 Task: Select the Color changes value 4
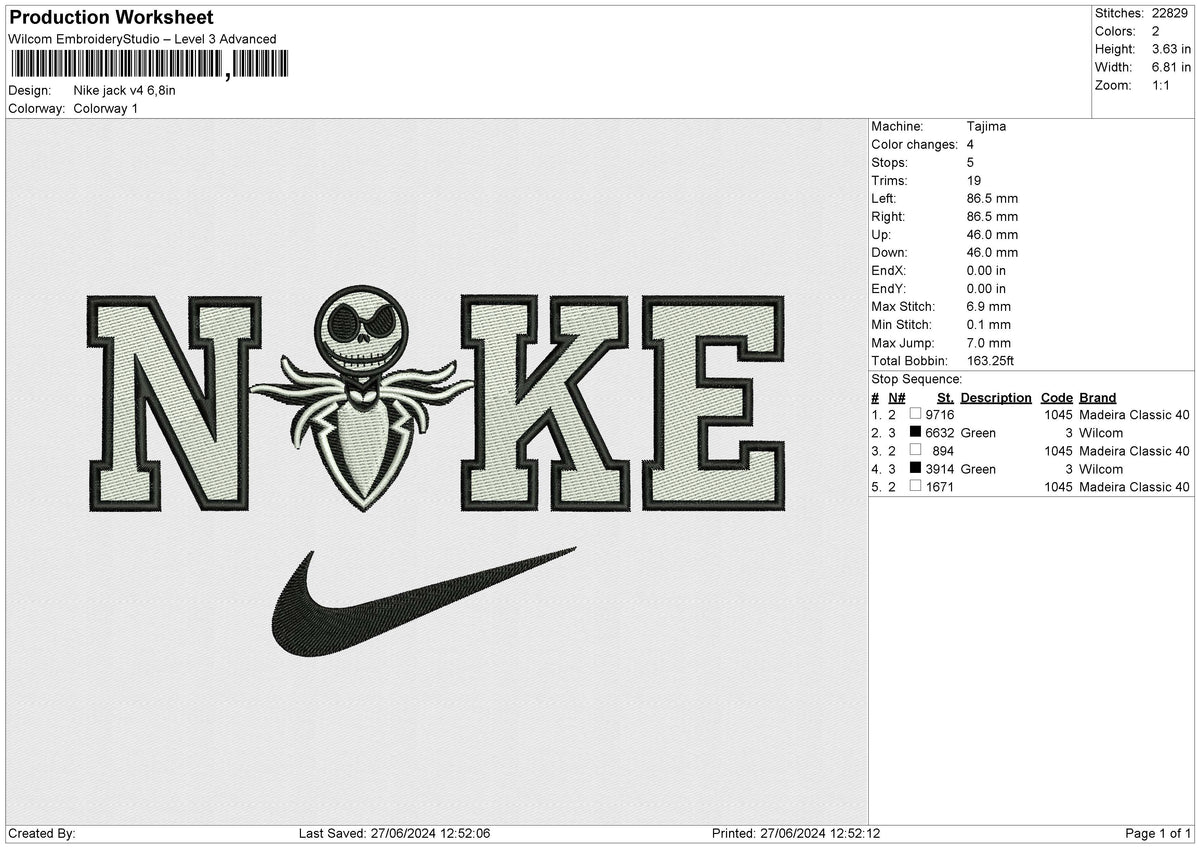tap(971, 145)
